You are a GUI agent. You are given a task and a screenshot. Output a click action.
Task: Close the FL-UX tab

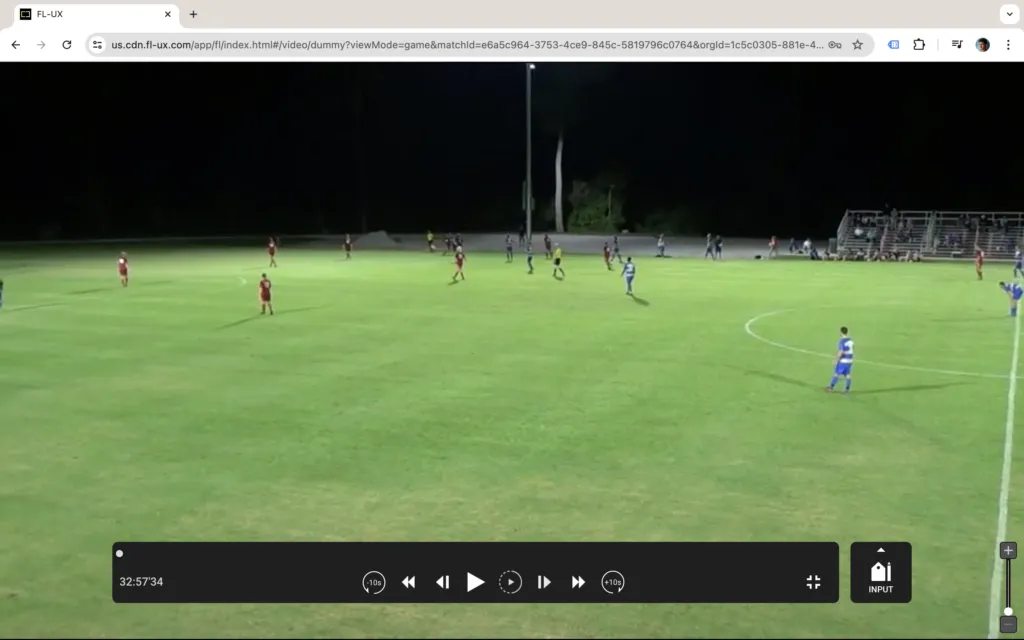coord(167,14)
